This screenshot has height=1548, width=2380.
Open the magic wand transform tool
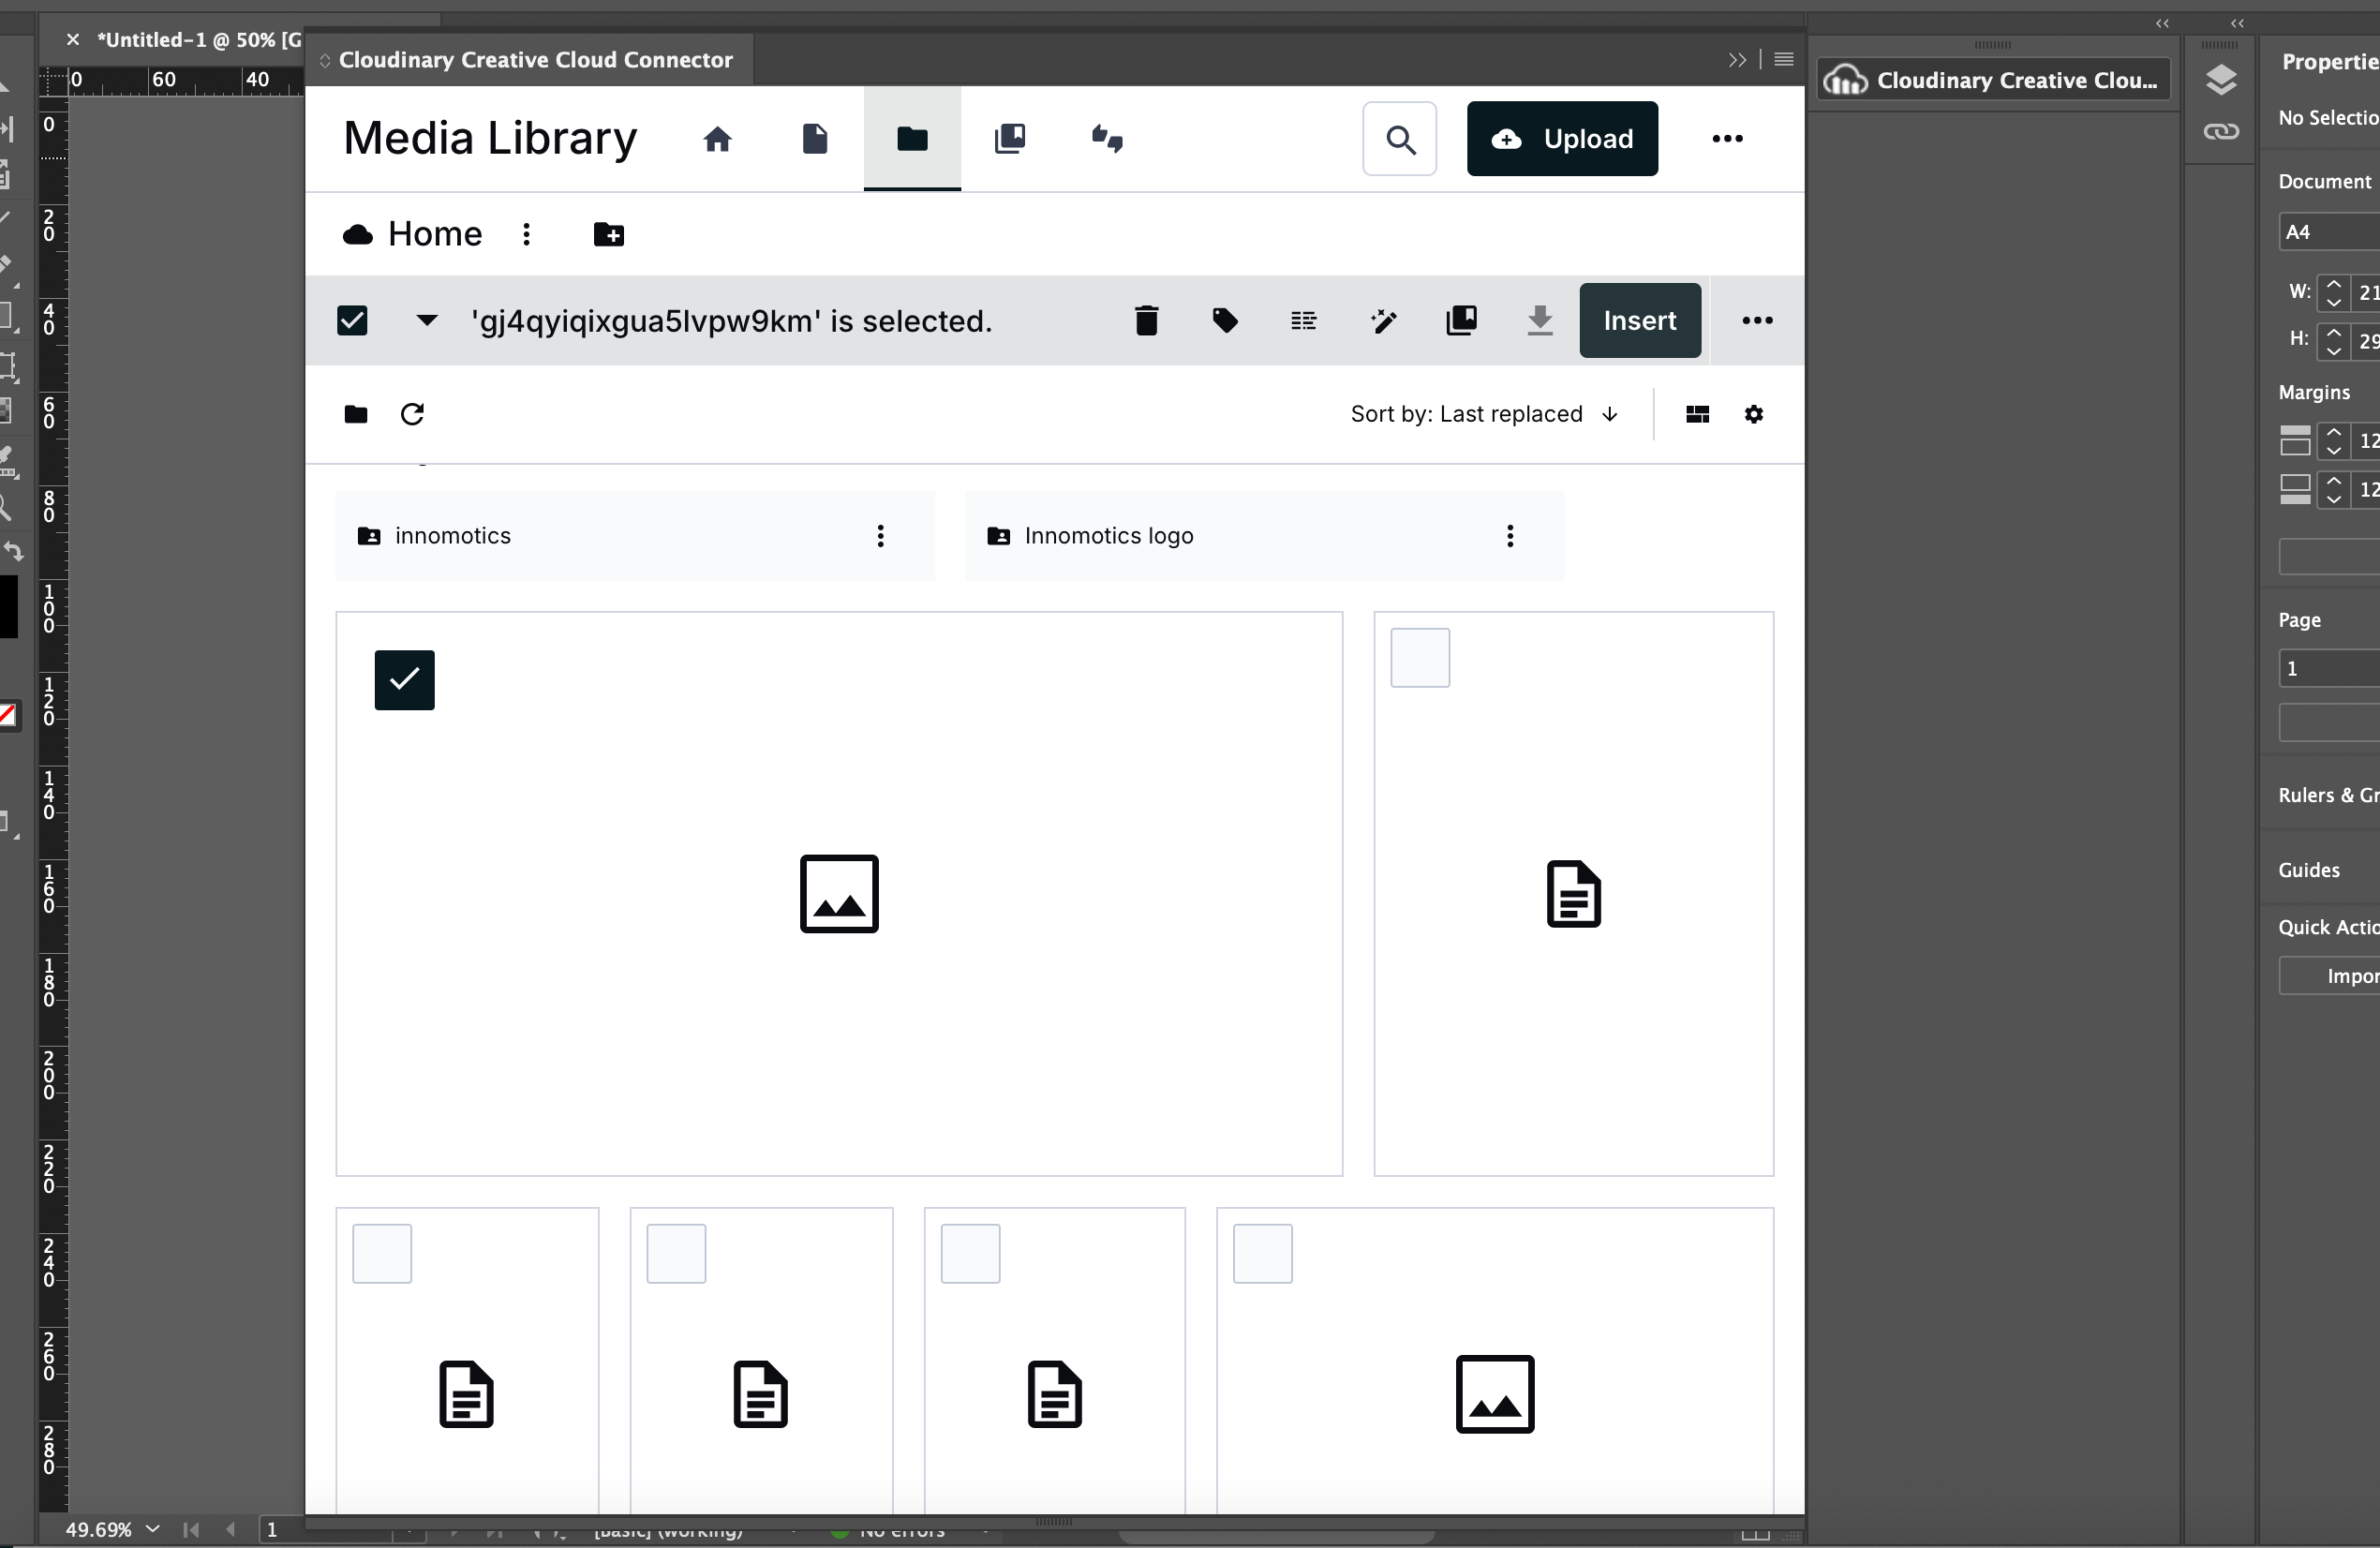click(x=1383, y=321)
